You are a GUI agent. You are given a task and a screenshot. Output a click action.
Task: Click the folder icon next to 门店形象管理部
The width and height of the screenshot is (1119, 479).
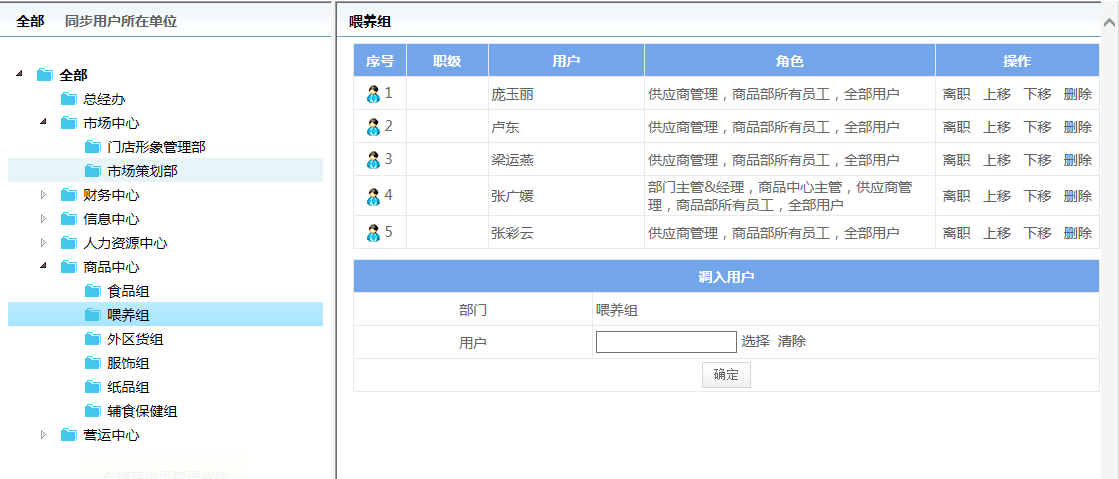[x=93, y=147]
